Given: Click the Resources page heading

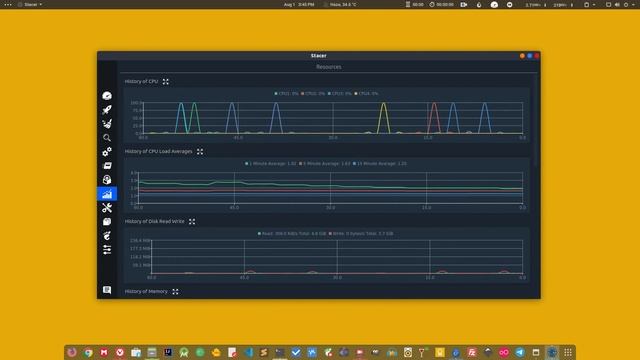Looking at the screenshot, I should pos(329,67).
